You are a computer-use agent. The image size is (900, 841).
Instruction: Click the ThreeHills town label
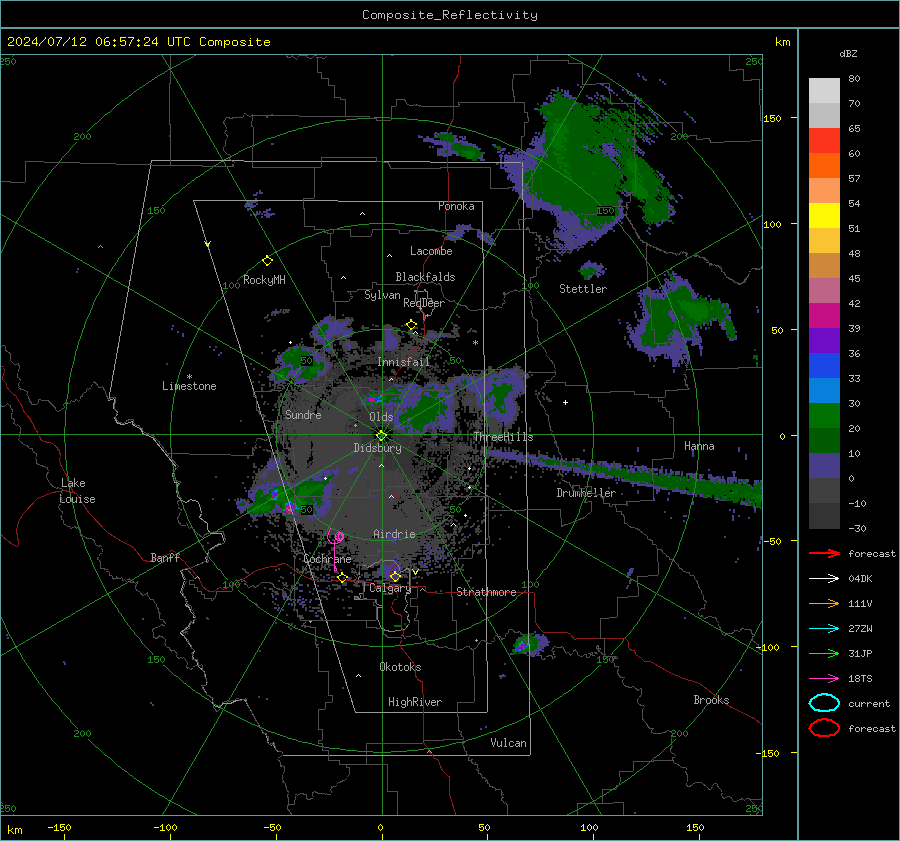[503, 437]
